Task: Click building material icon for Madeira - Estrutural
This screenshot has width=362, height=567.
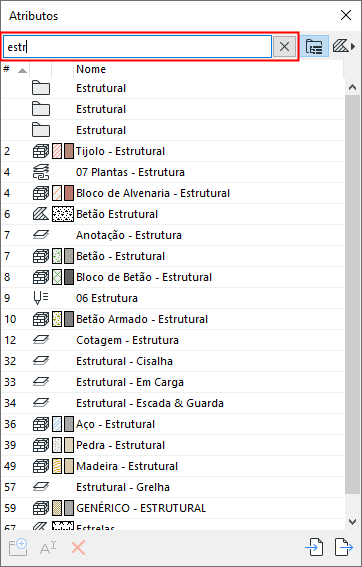Action: 41,466
